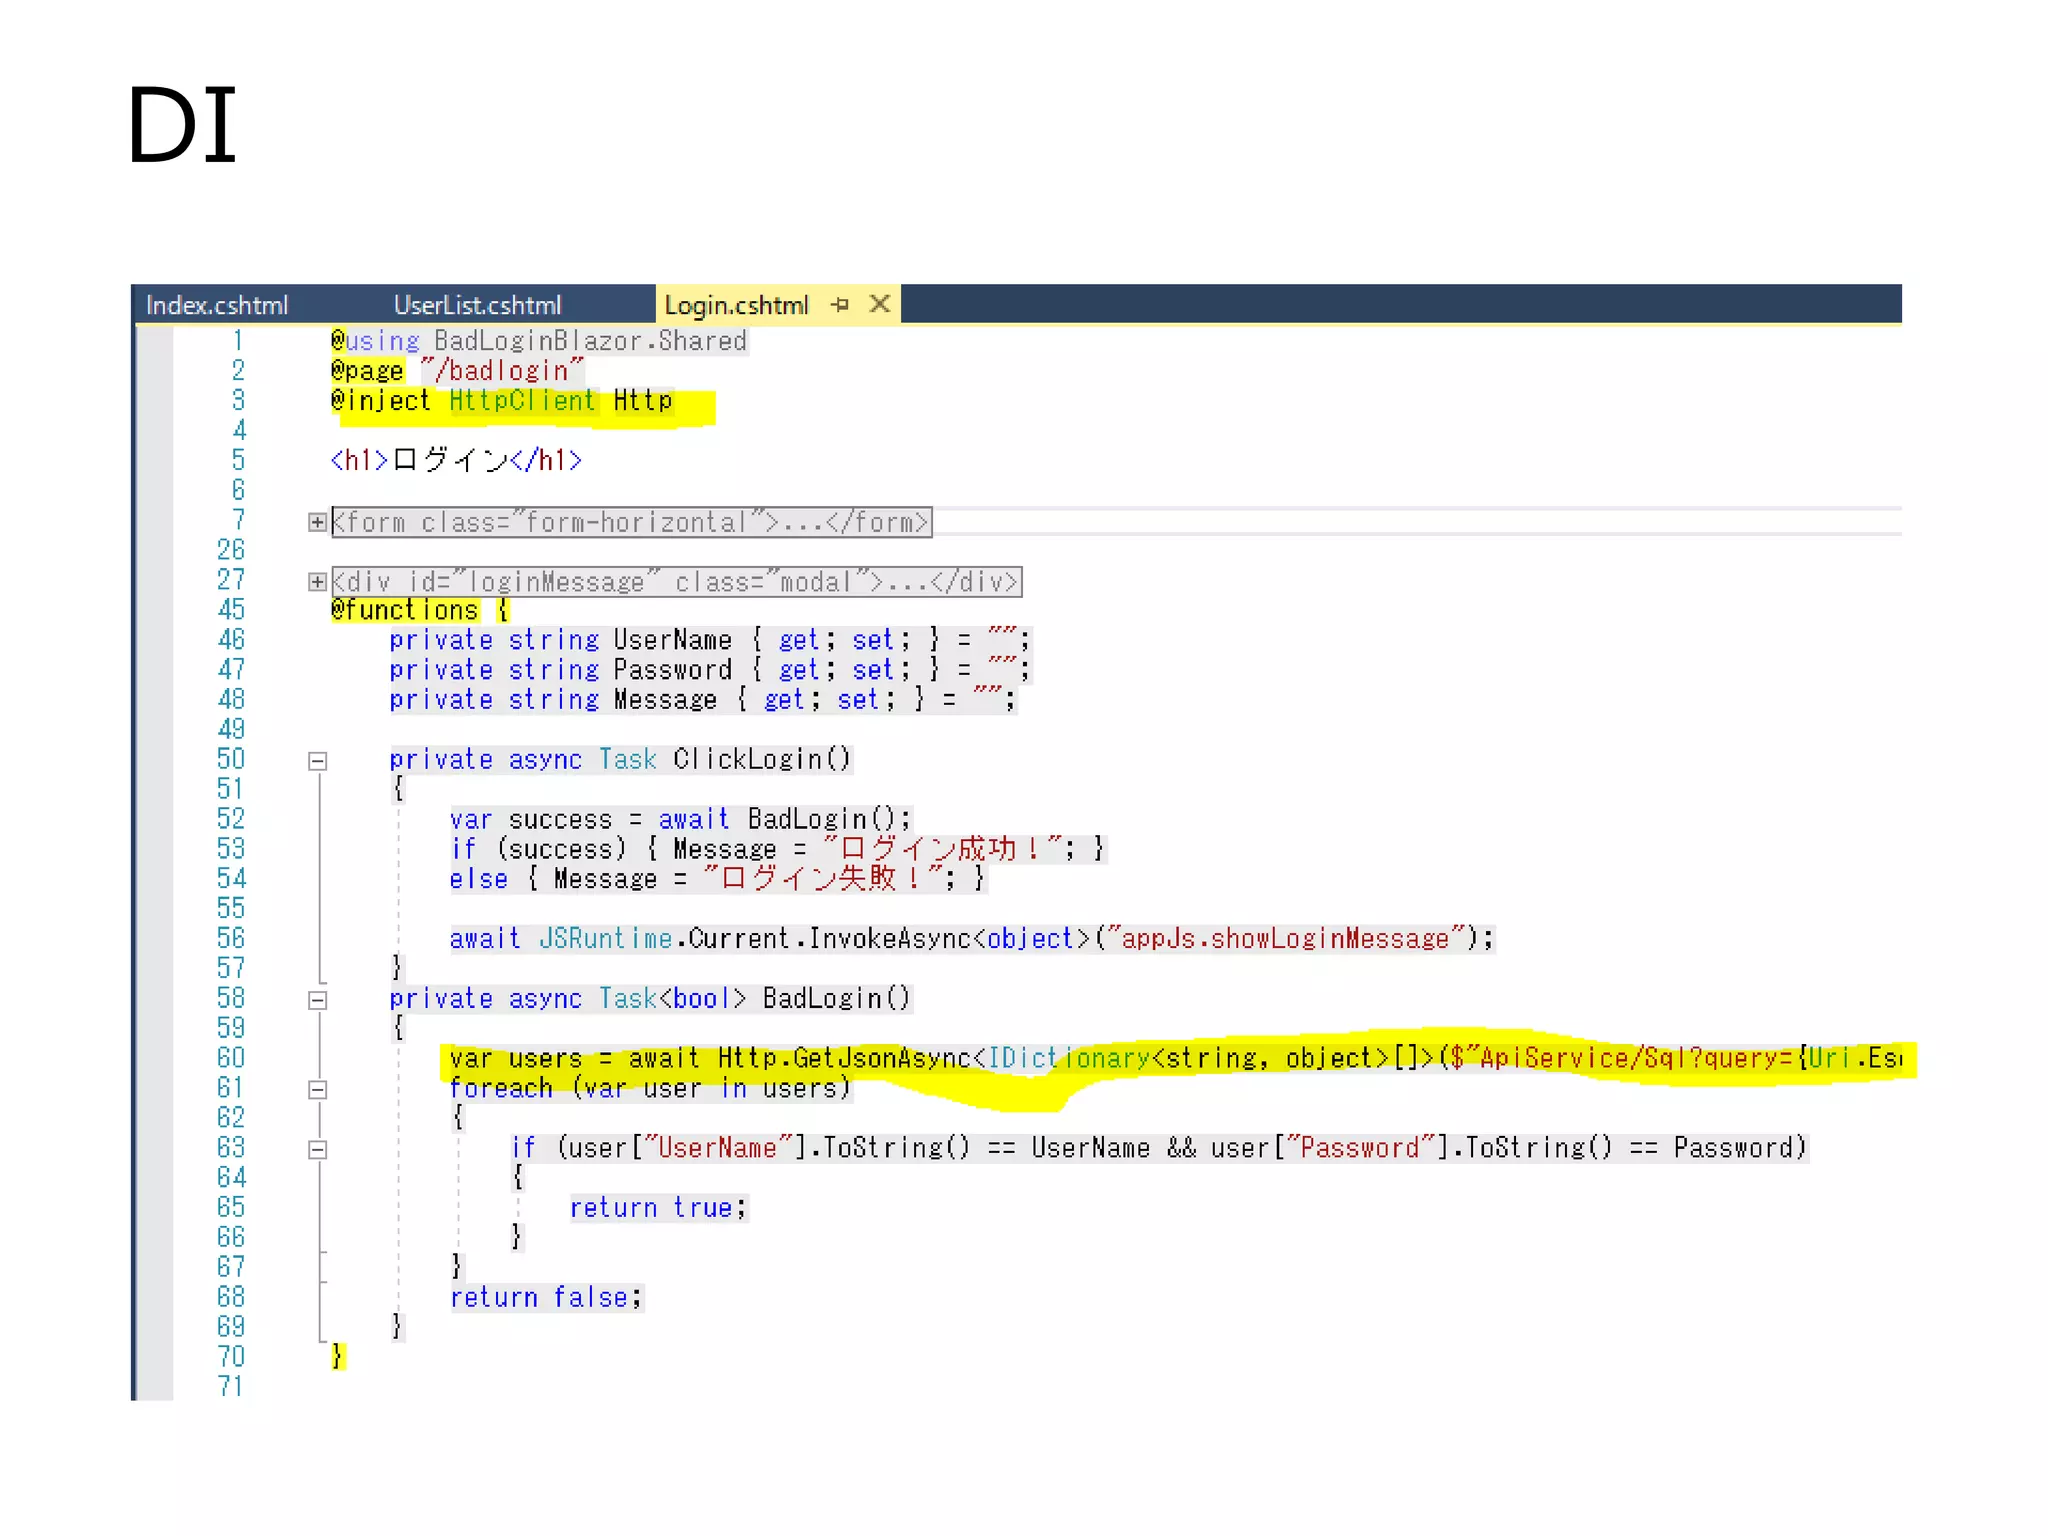Place cursor on JSRuntime identifier

click(x=605, y=939)
